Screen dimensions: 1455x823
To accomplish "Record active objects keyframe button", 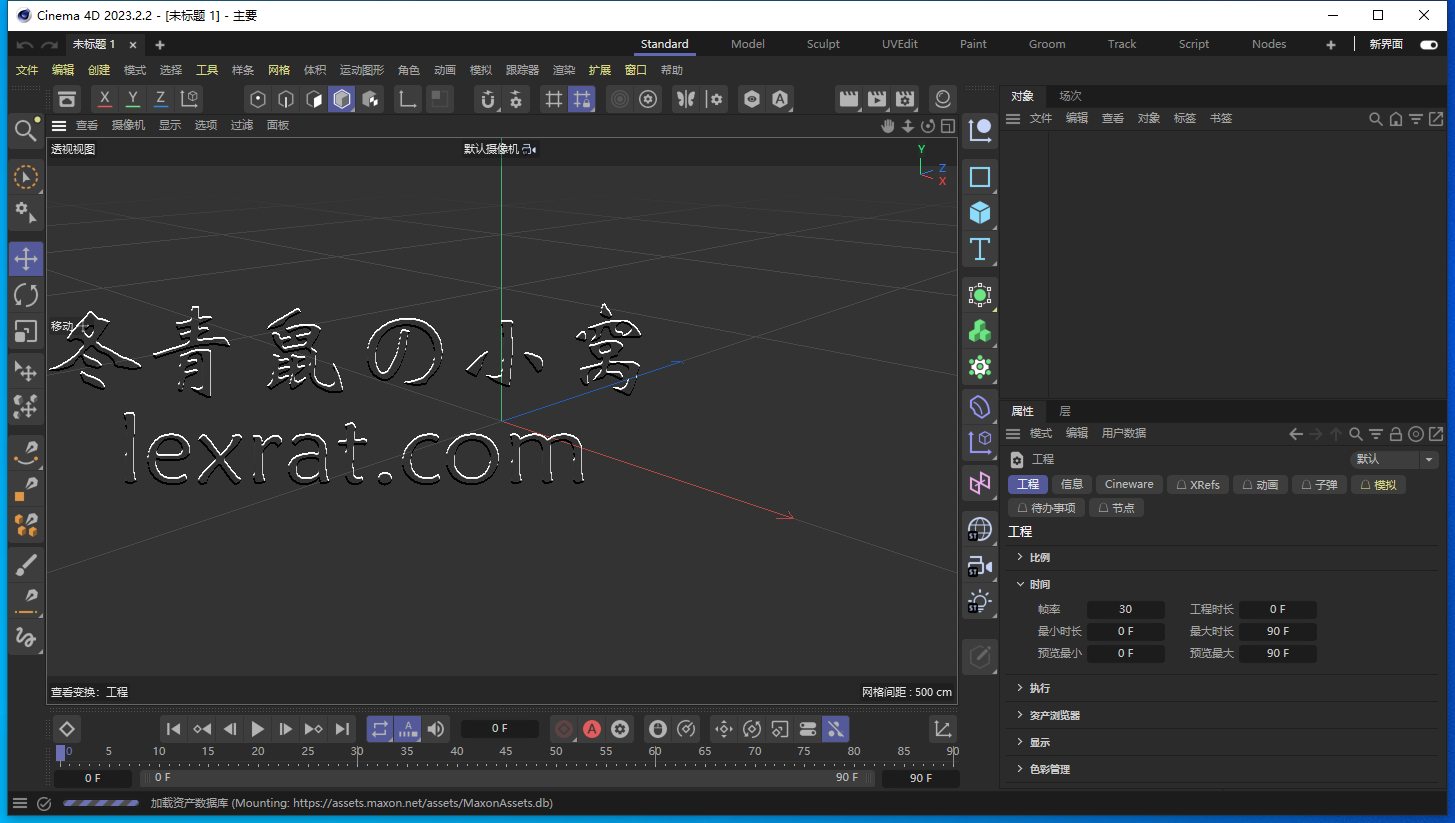I will coord(564,729).
